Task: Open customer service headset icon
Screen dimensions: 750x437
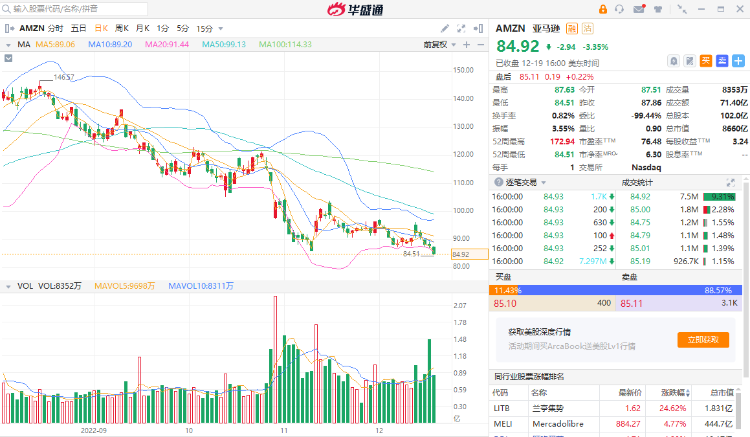Action: point(619,9)
